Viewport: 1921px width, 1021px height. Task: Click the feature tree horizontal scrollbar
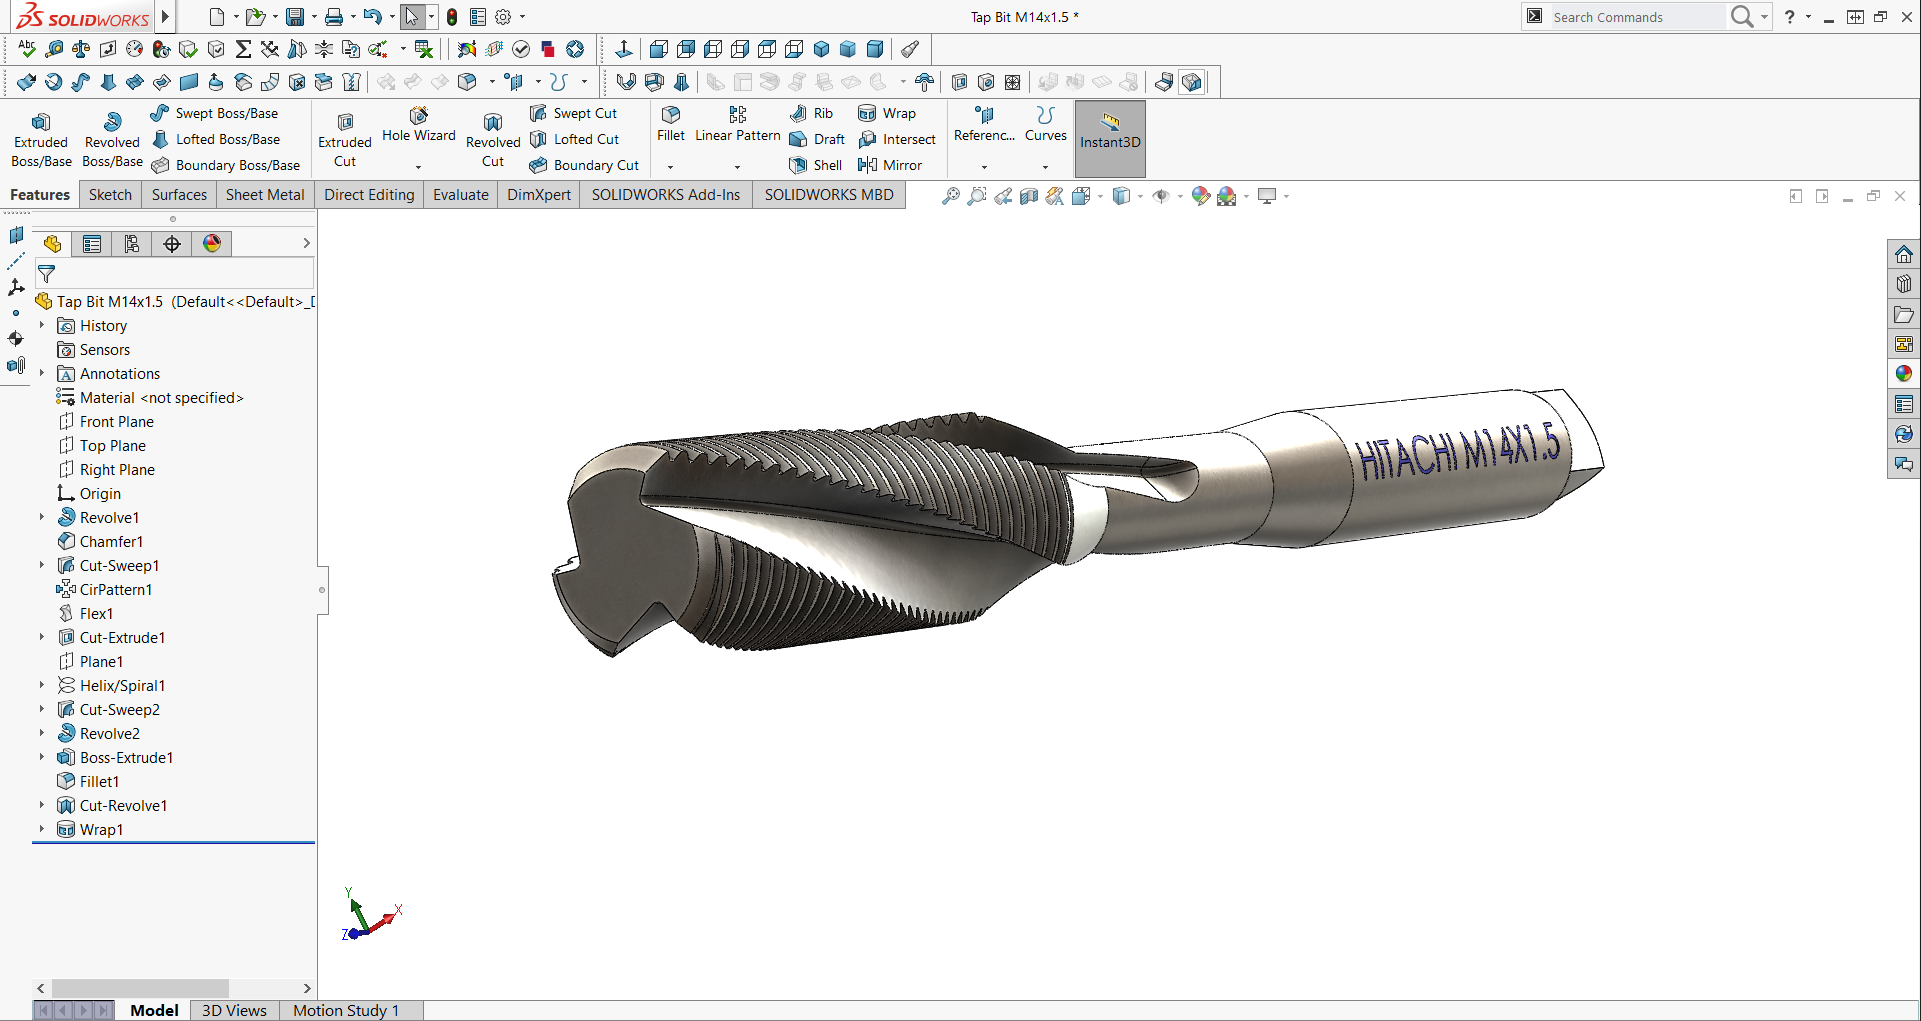point(140,988)
